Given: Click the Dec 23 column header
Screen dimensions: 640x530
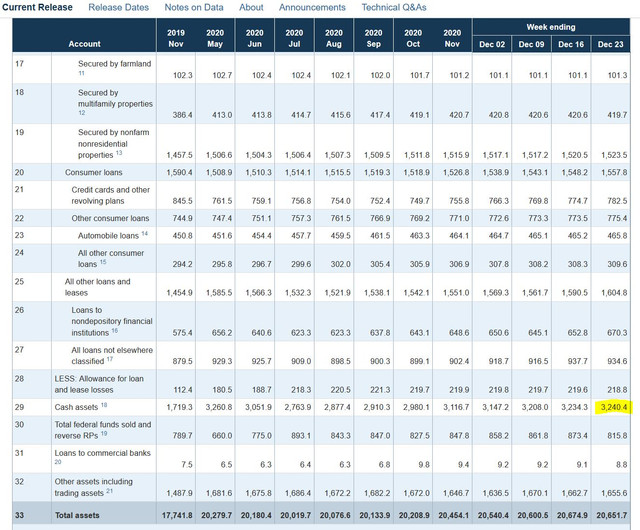Looking at the screenshot, I should (610, 44).
